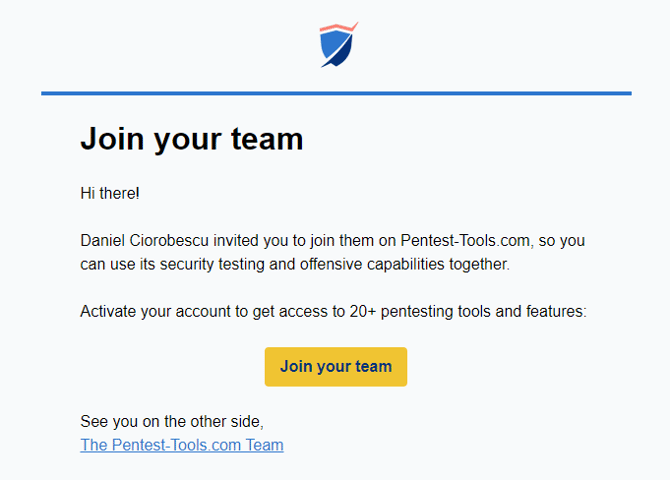
Task: Click the yellow Join your team button
Action: click(336, 367)
